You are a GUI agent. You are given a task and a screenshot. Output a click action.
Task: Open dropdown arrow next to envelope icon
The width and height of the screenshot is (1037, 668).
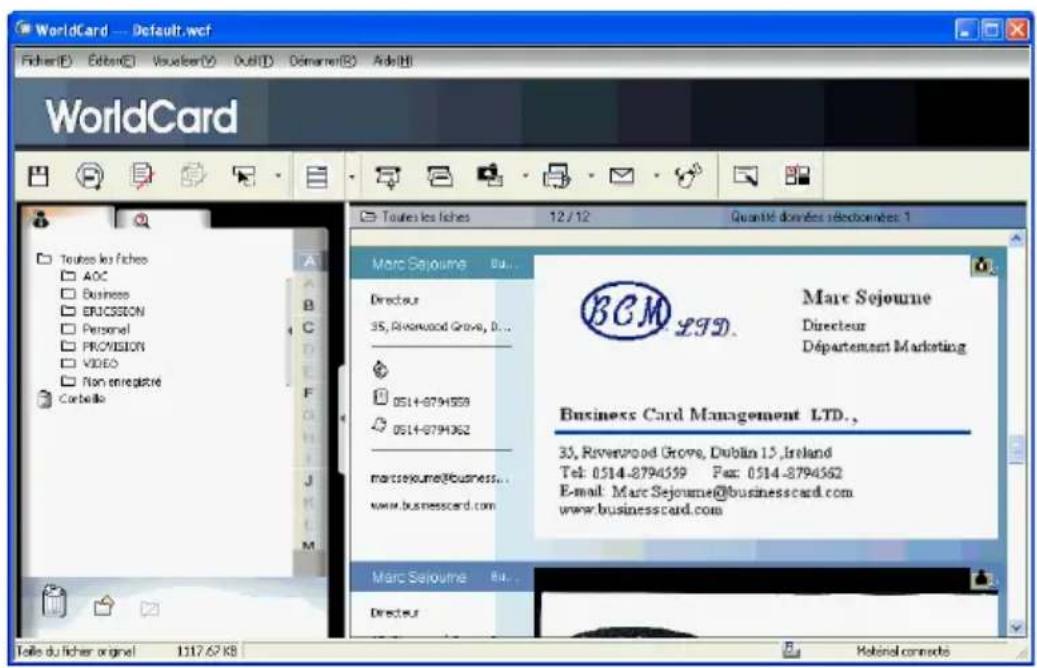(656, 176)
